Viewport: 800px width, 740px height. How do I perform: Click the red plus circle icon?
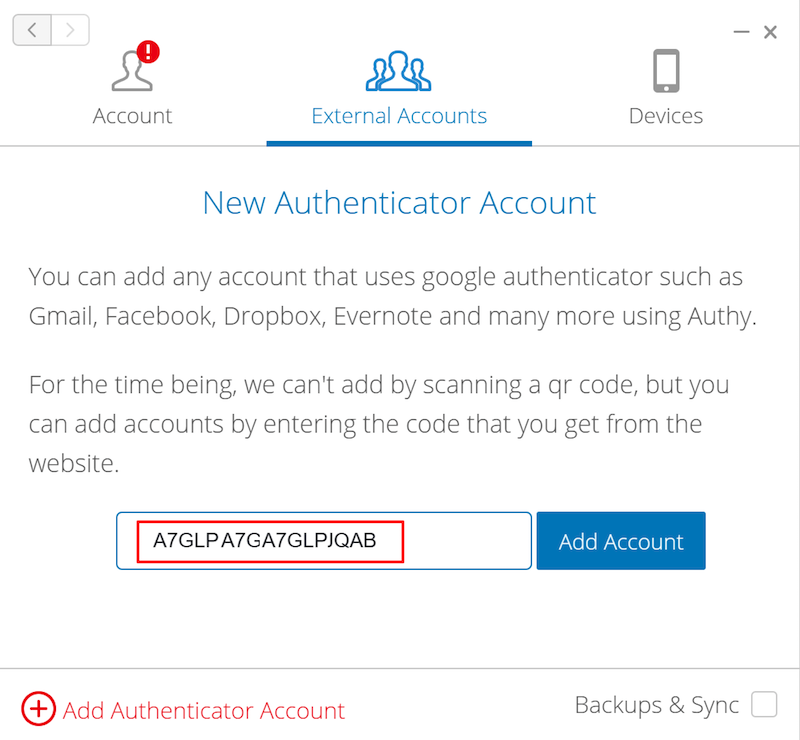[x=38, y=708]
